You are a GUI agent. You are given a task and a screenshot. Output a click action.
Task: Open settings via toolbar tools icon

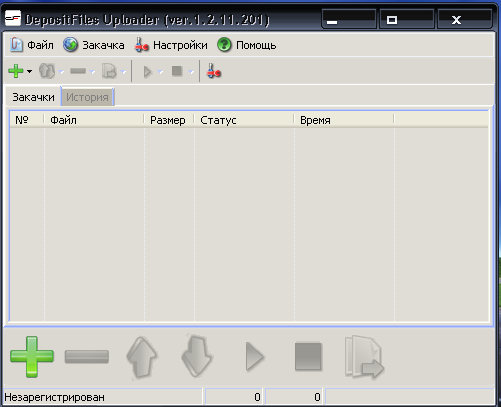(213, 71)
